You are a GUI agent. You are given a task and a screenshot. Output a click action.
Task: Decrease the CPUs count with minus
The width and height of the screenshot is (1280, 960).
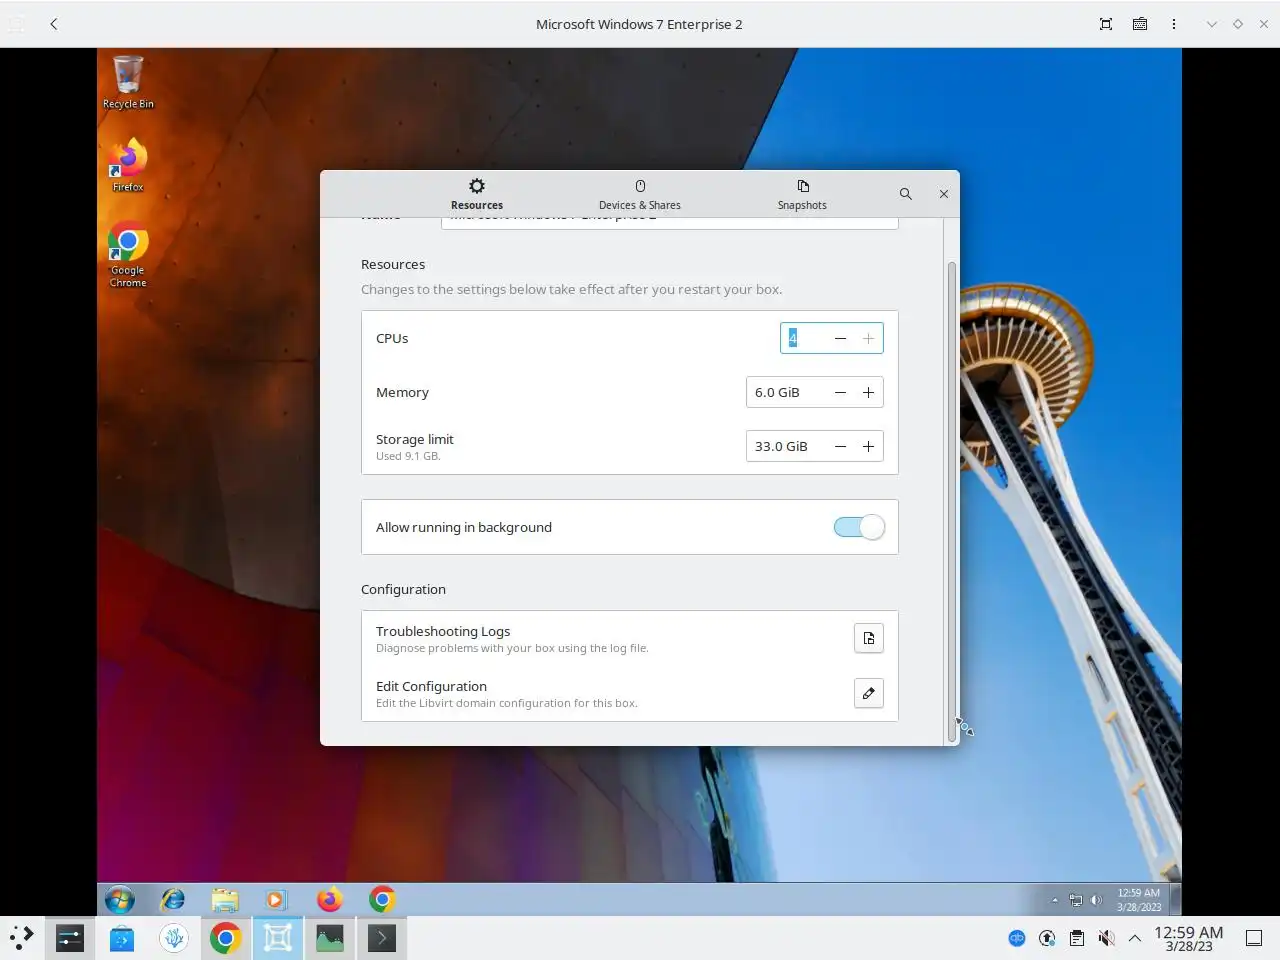[x=840, y=338]
